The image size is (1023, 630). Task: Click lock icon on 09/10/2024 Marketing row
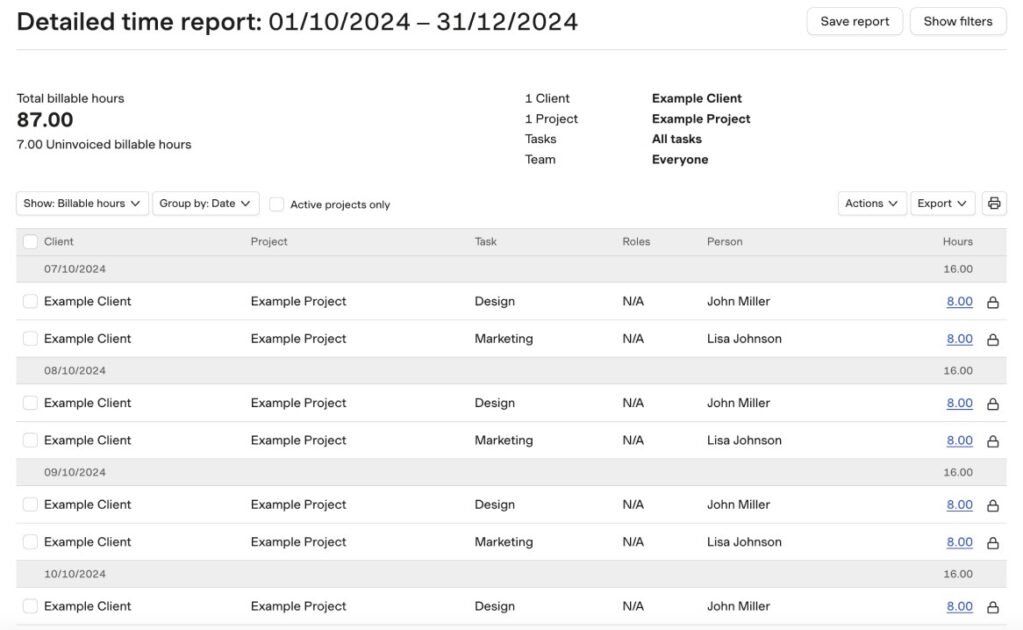pyautogui.click(x=993, y=543)
